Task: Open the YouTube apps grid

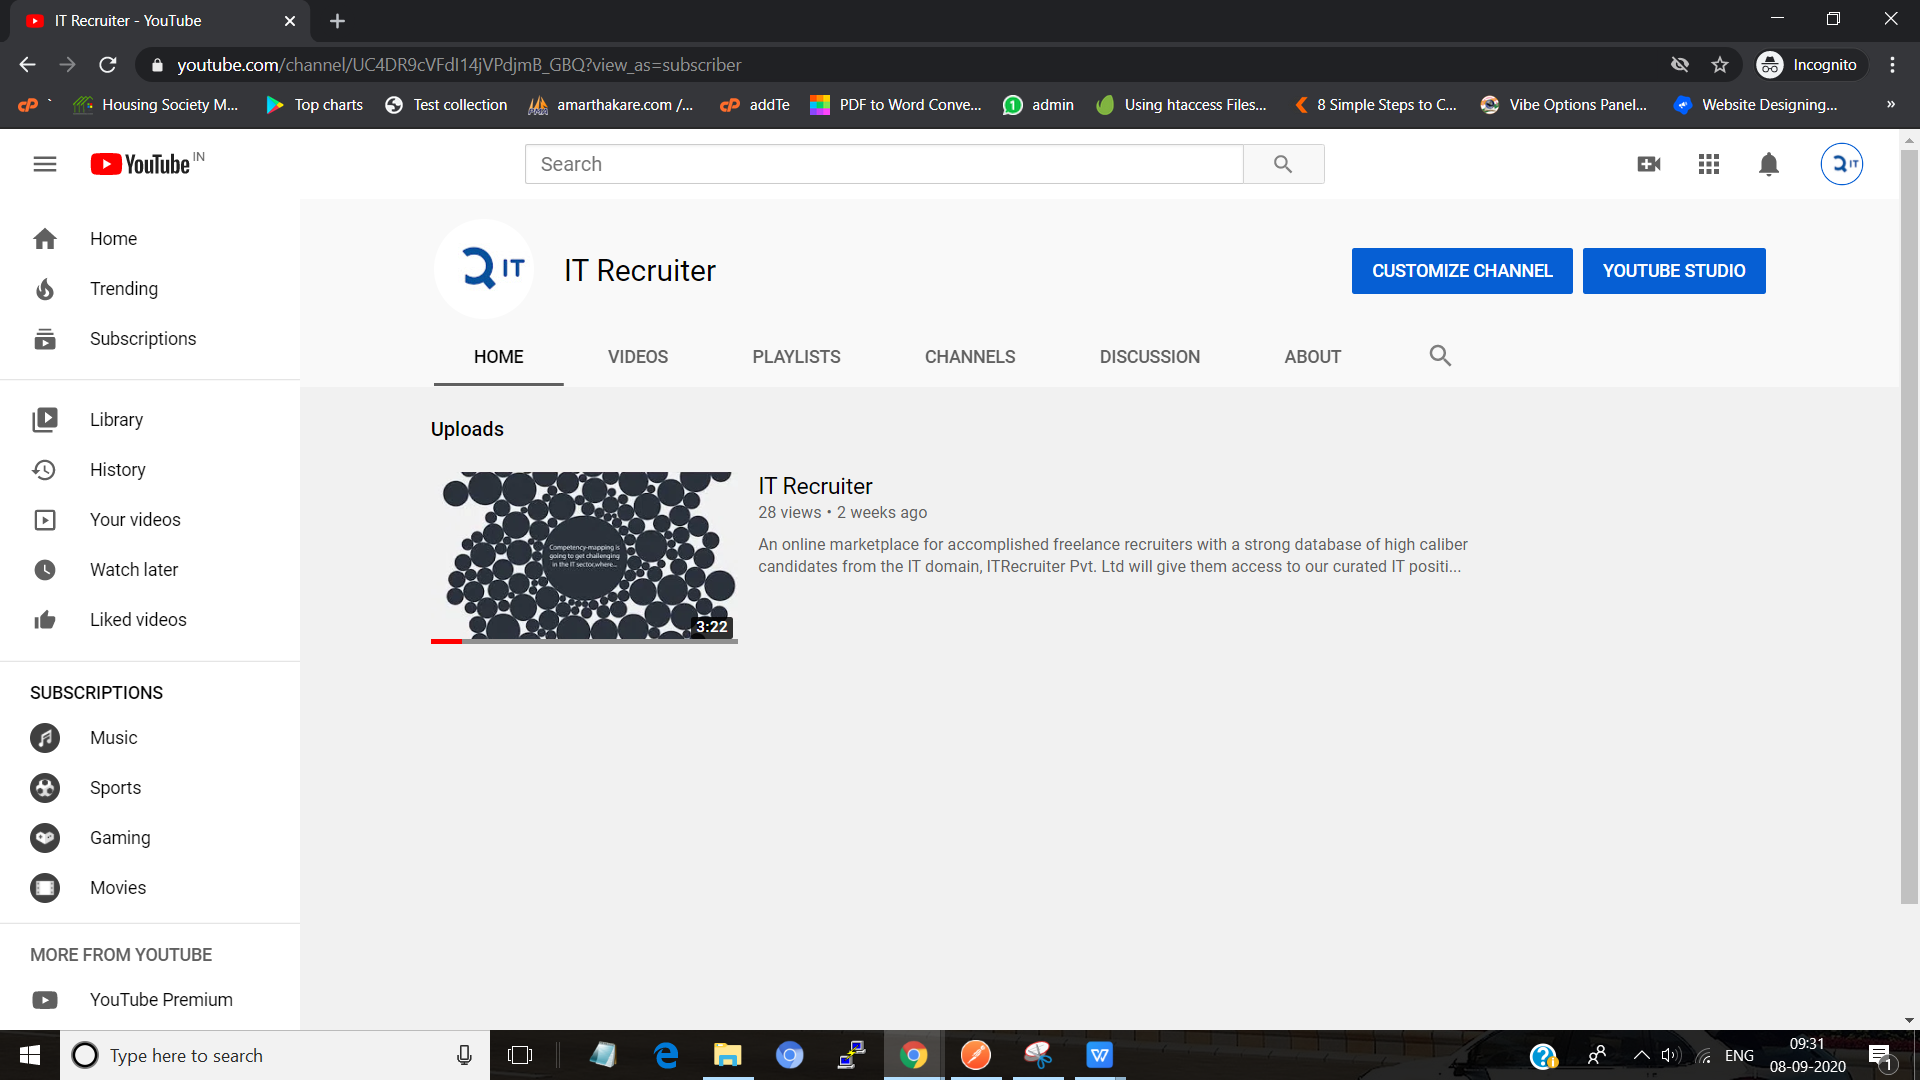Action: [1709, 164]
